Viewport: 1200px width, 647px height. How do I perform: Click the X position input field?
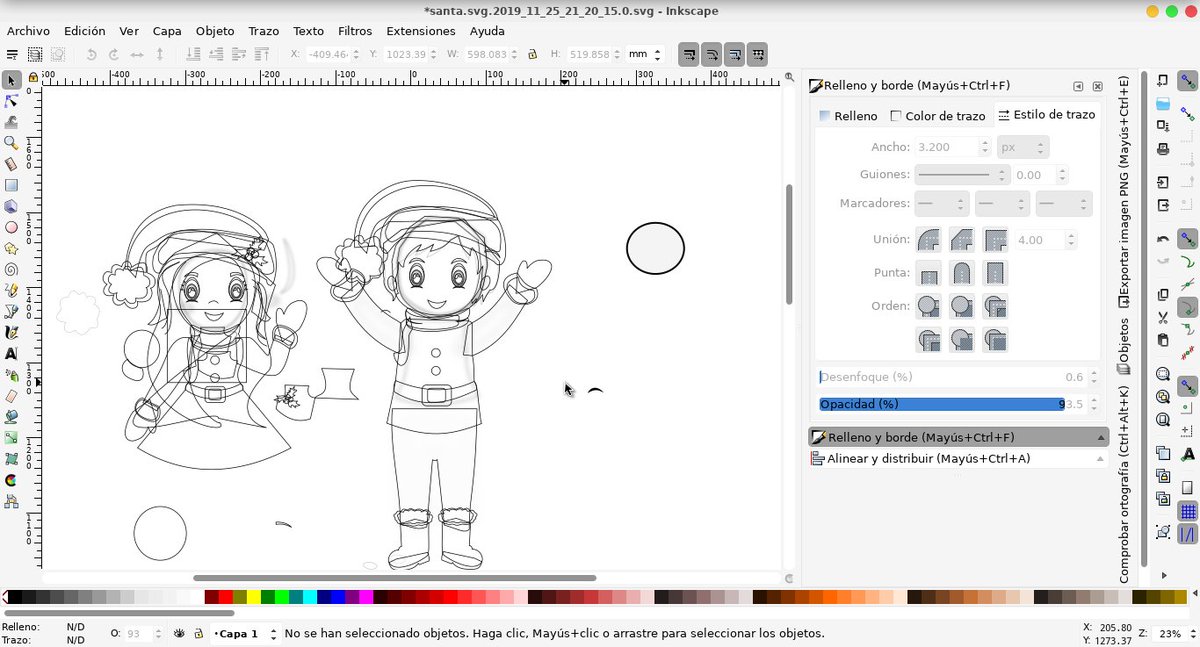[x=328, y=54]
